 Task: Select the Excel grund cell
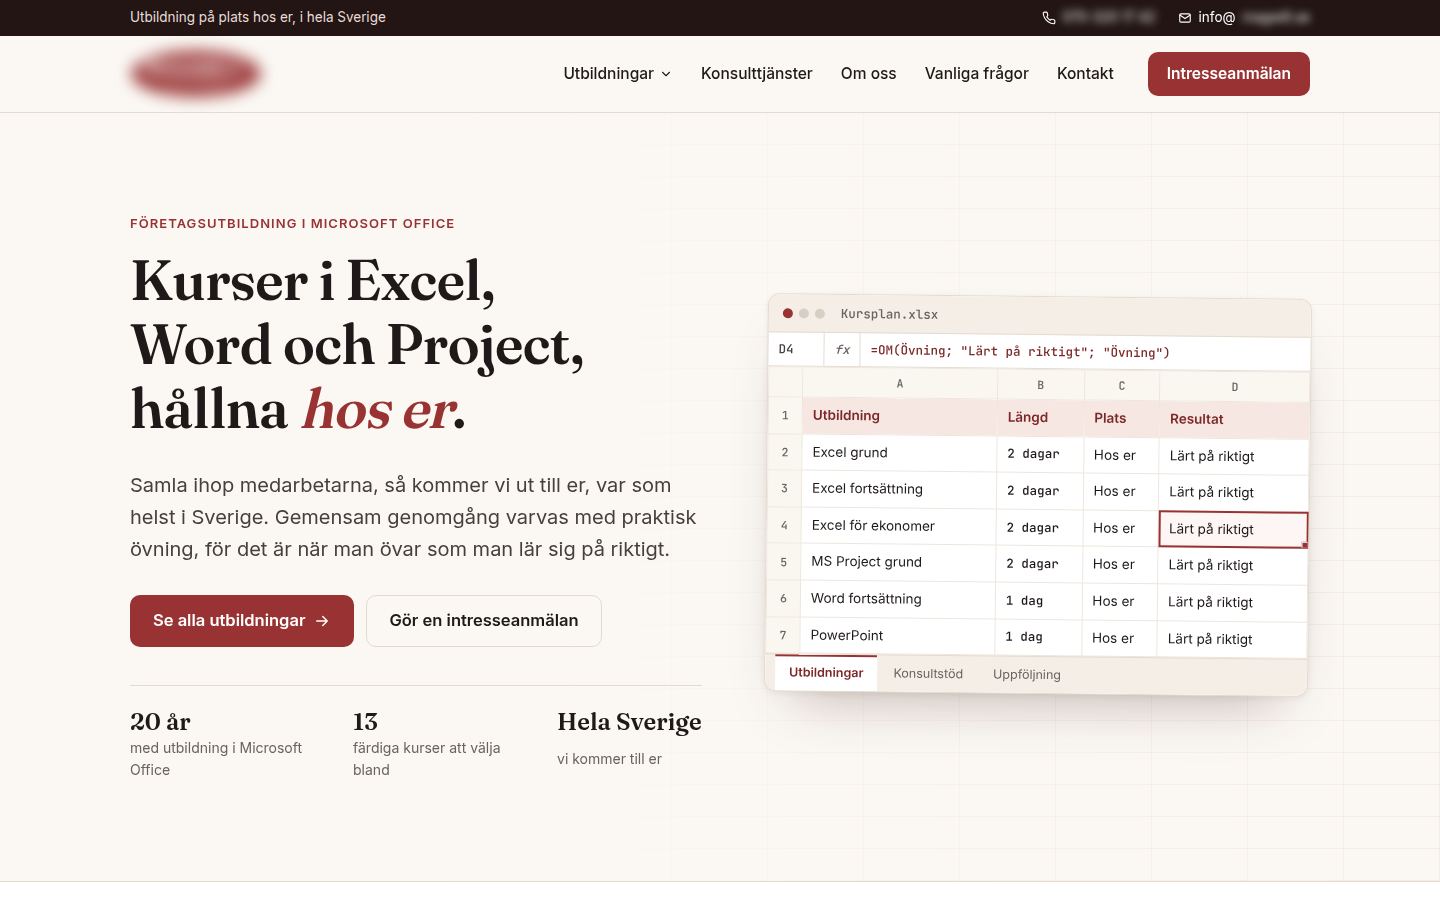click(x=899, y=453)
